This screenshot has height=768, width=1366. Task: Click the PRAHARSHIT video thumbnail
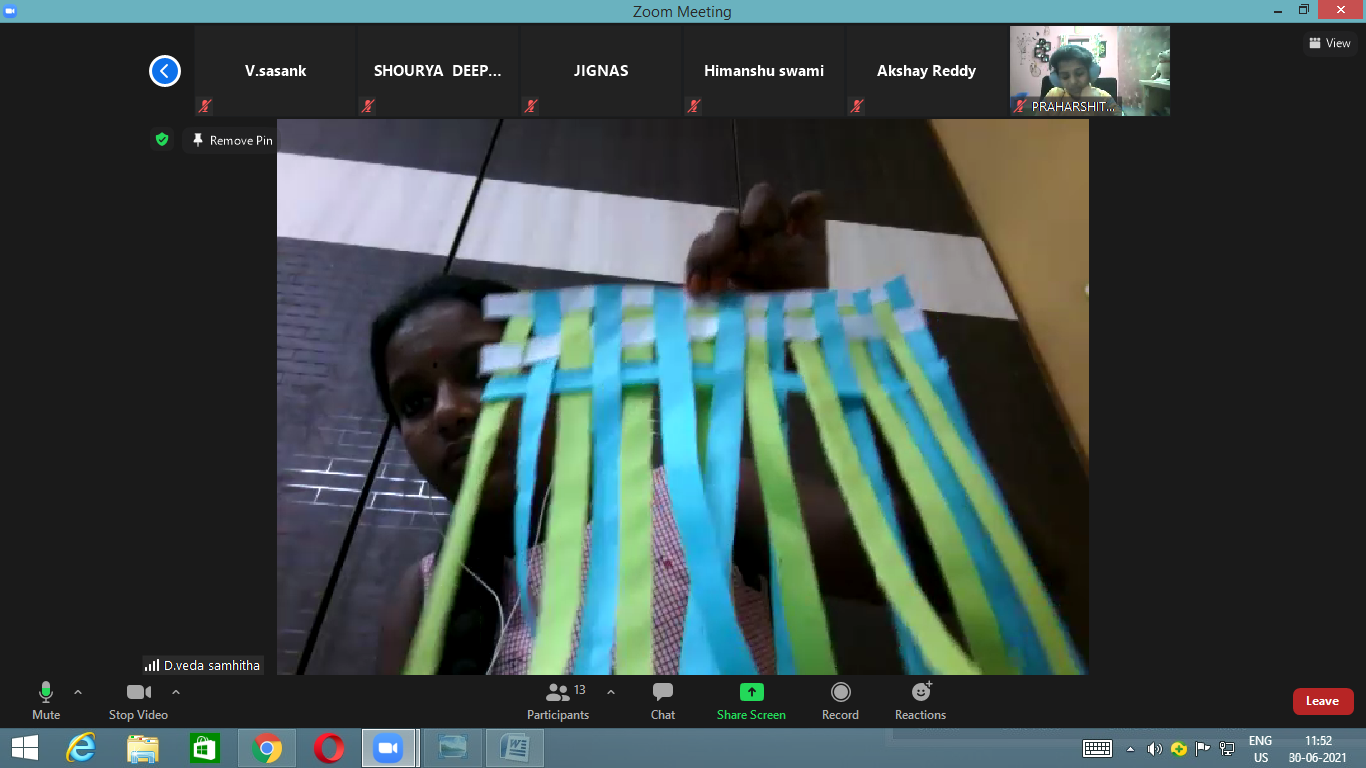click(x=1090, y=71)
